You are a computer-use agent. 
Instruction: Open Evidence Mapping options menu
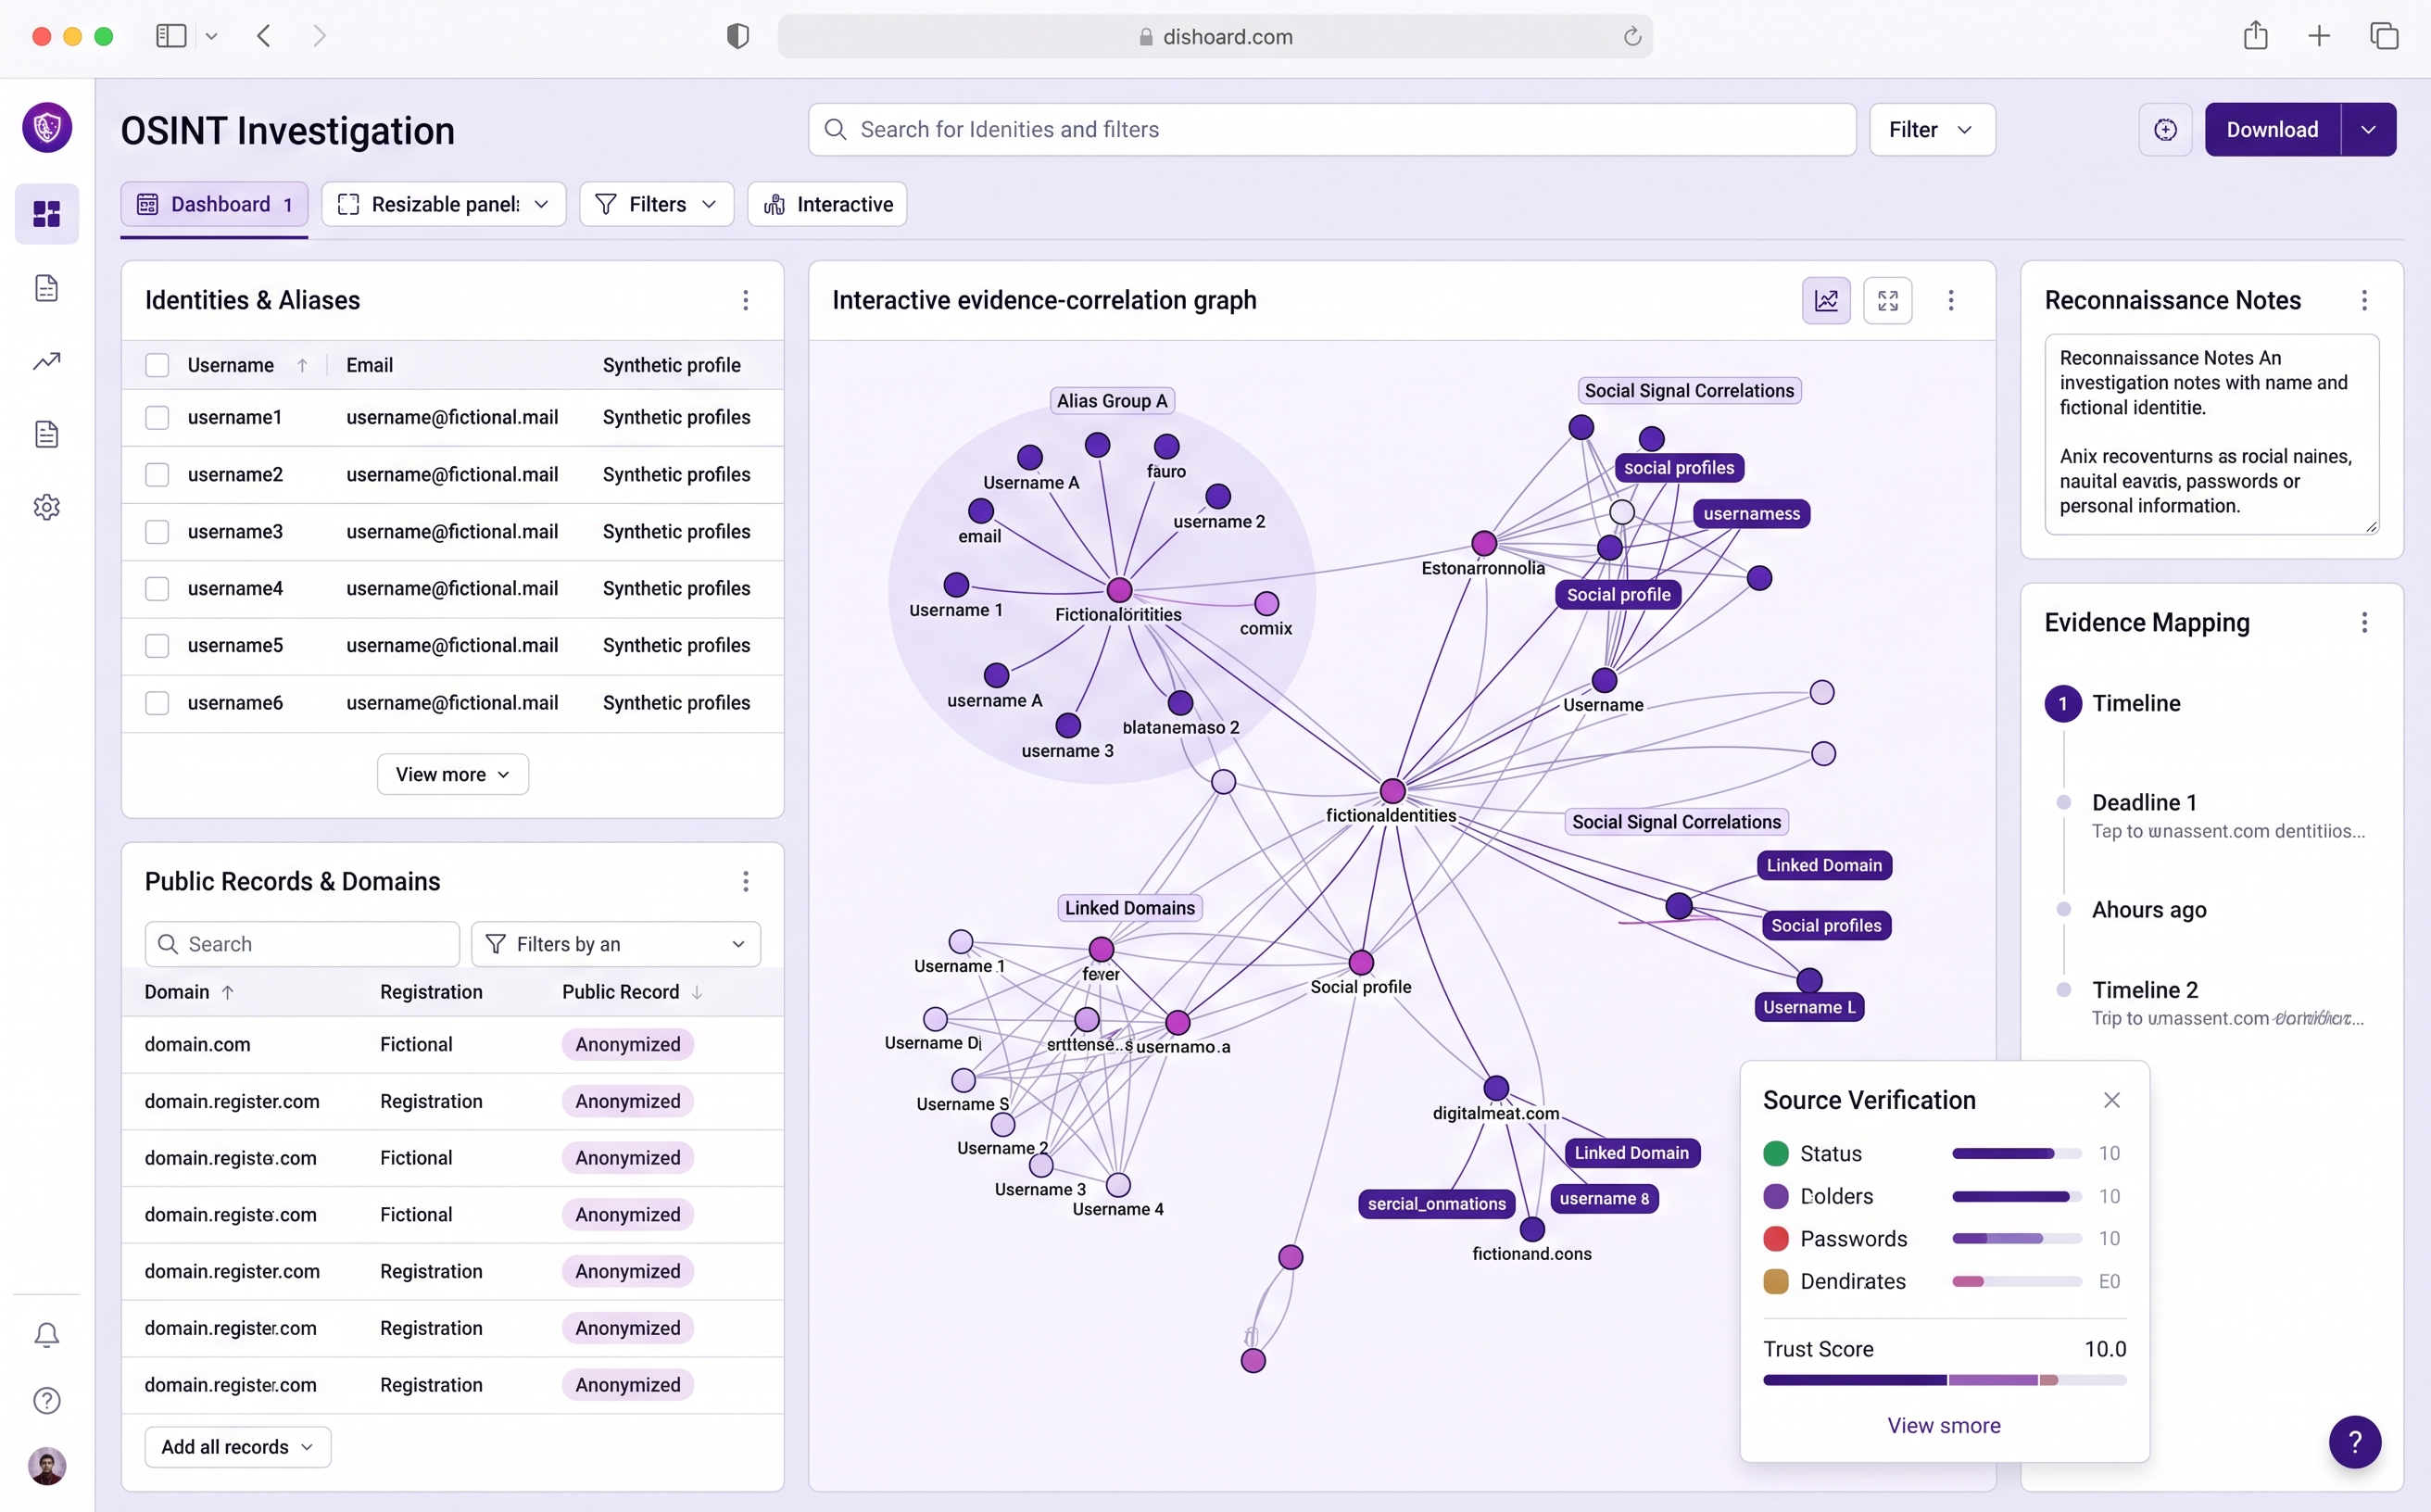2364,623
